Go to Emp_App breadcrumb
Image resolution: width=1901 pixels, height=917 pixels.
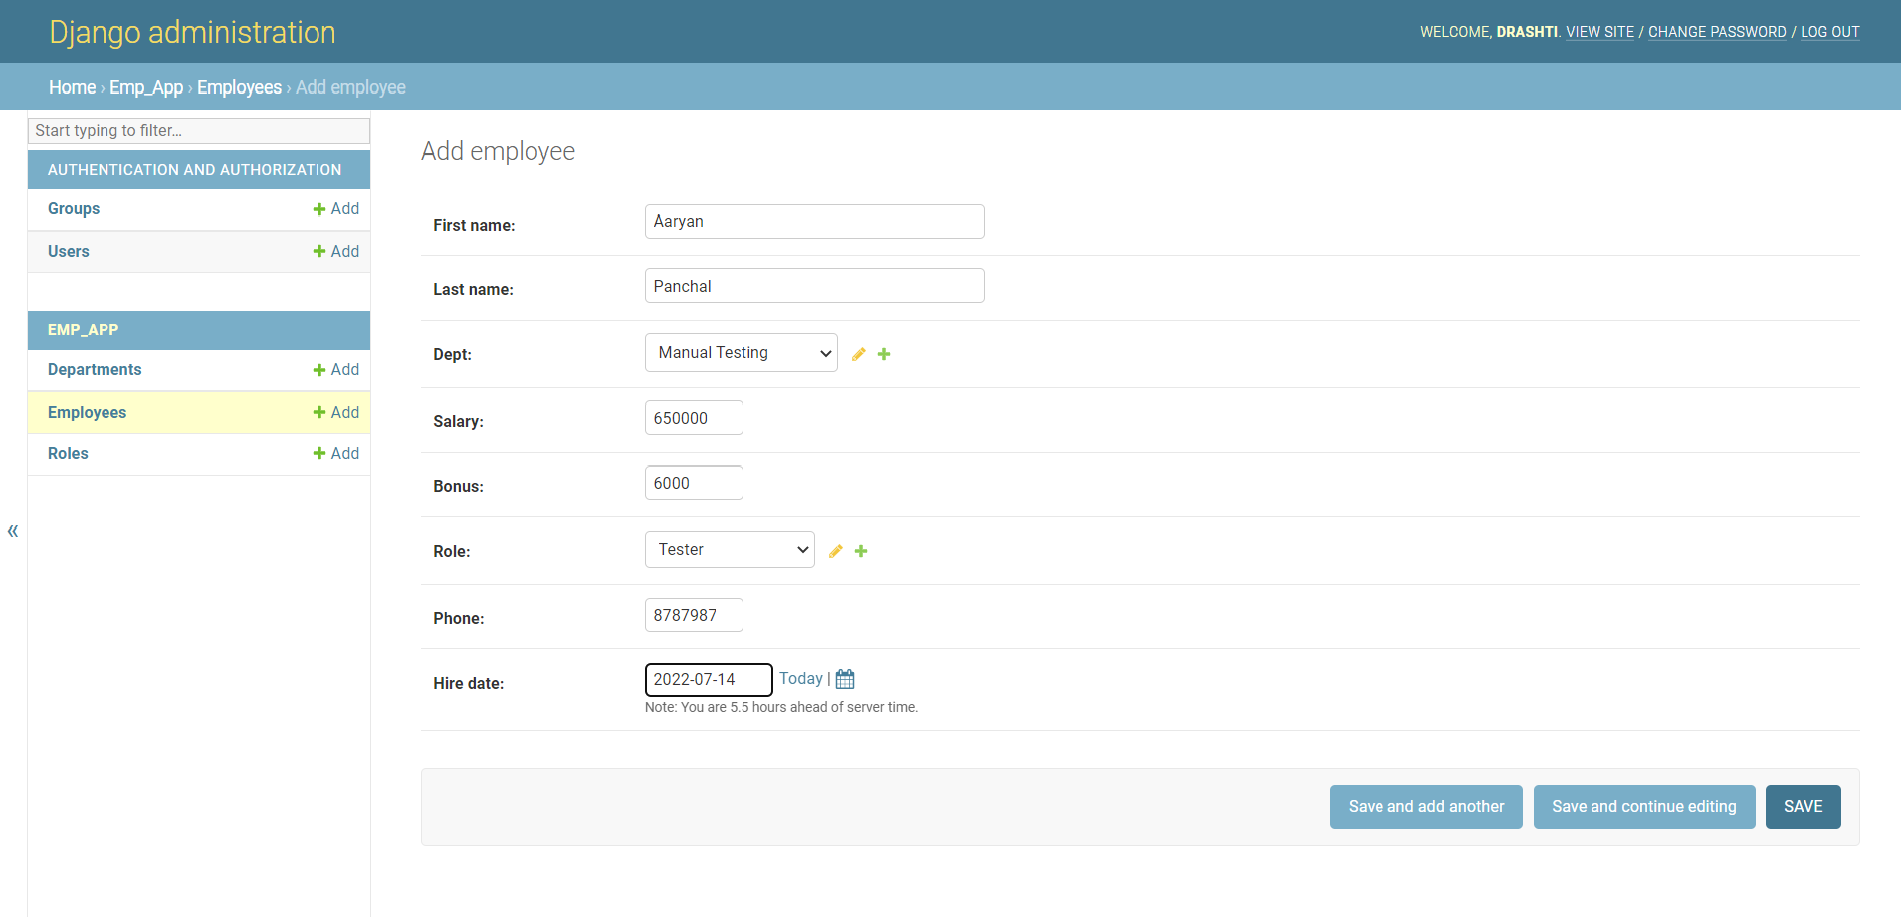point(146,87)
